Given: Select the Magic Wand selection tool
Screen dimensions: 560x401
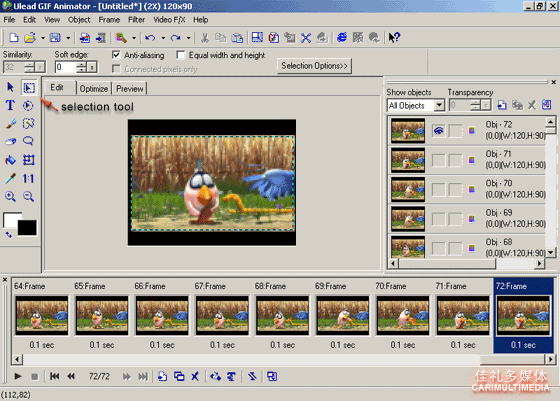Looking at the screenshot, I should pos(28,124).
